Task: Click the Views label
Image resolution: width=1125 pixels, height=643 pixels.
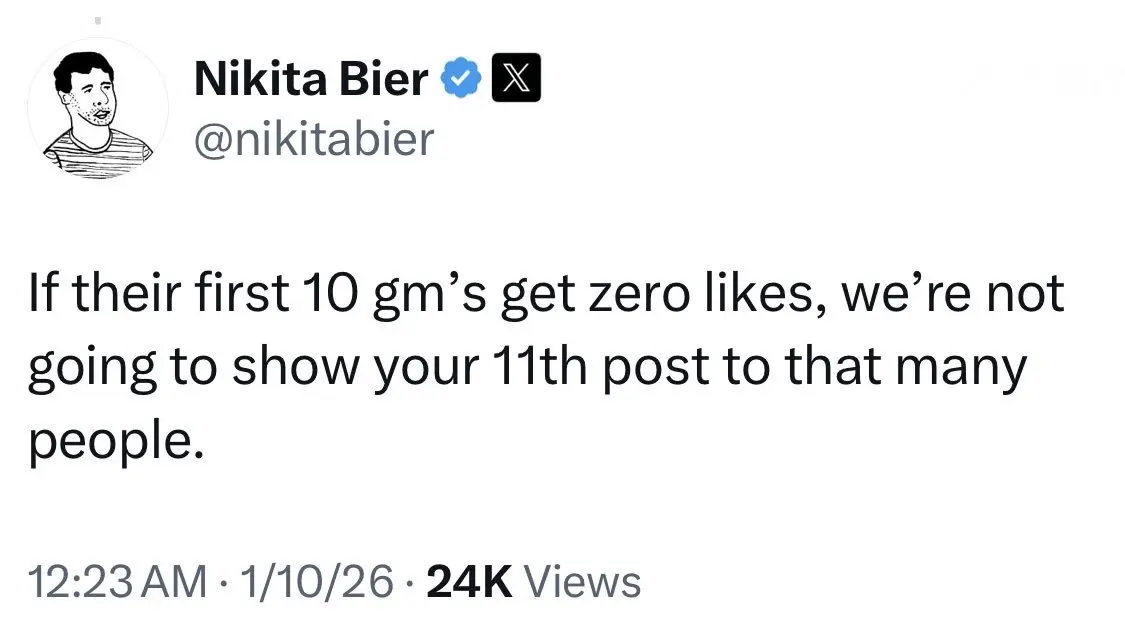Action: point(582,581)
